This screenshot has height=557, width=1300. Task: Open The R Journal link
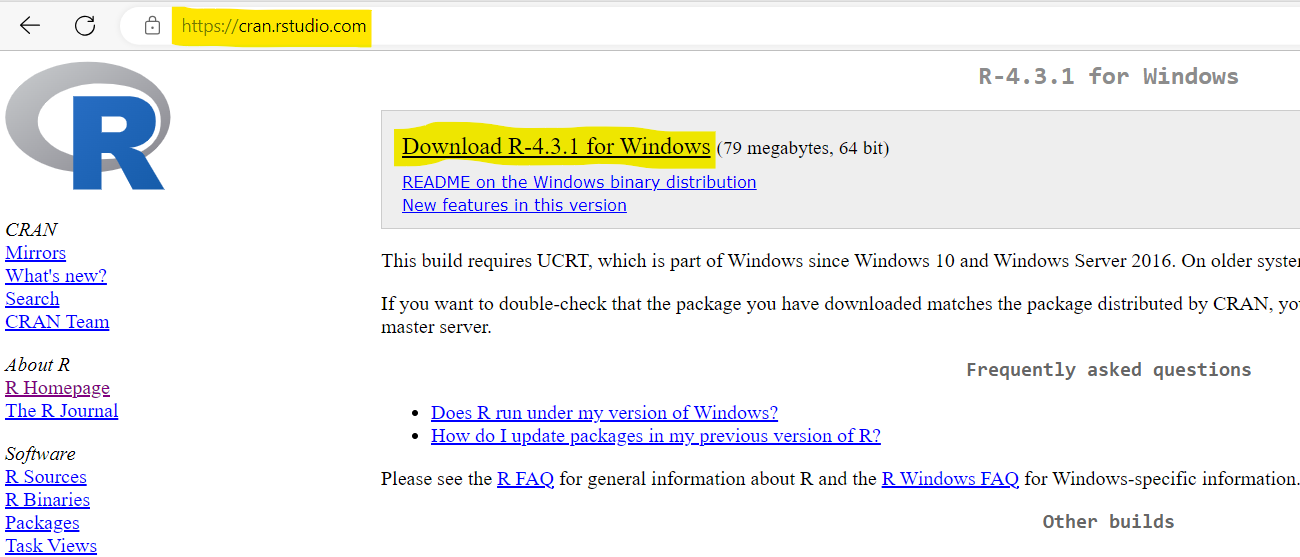[x=62, y=411]
